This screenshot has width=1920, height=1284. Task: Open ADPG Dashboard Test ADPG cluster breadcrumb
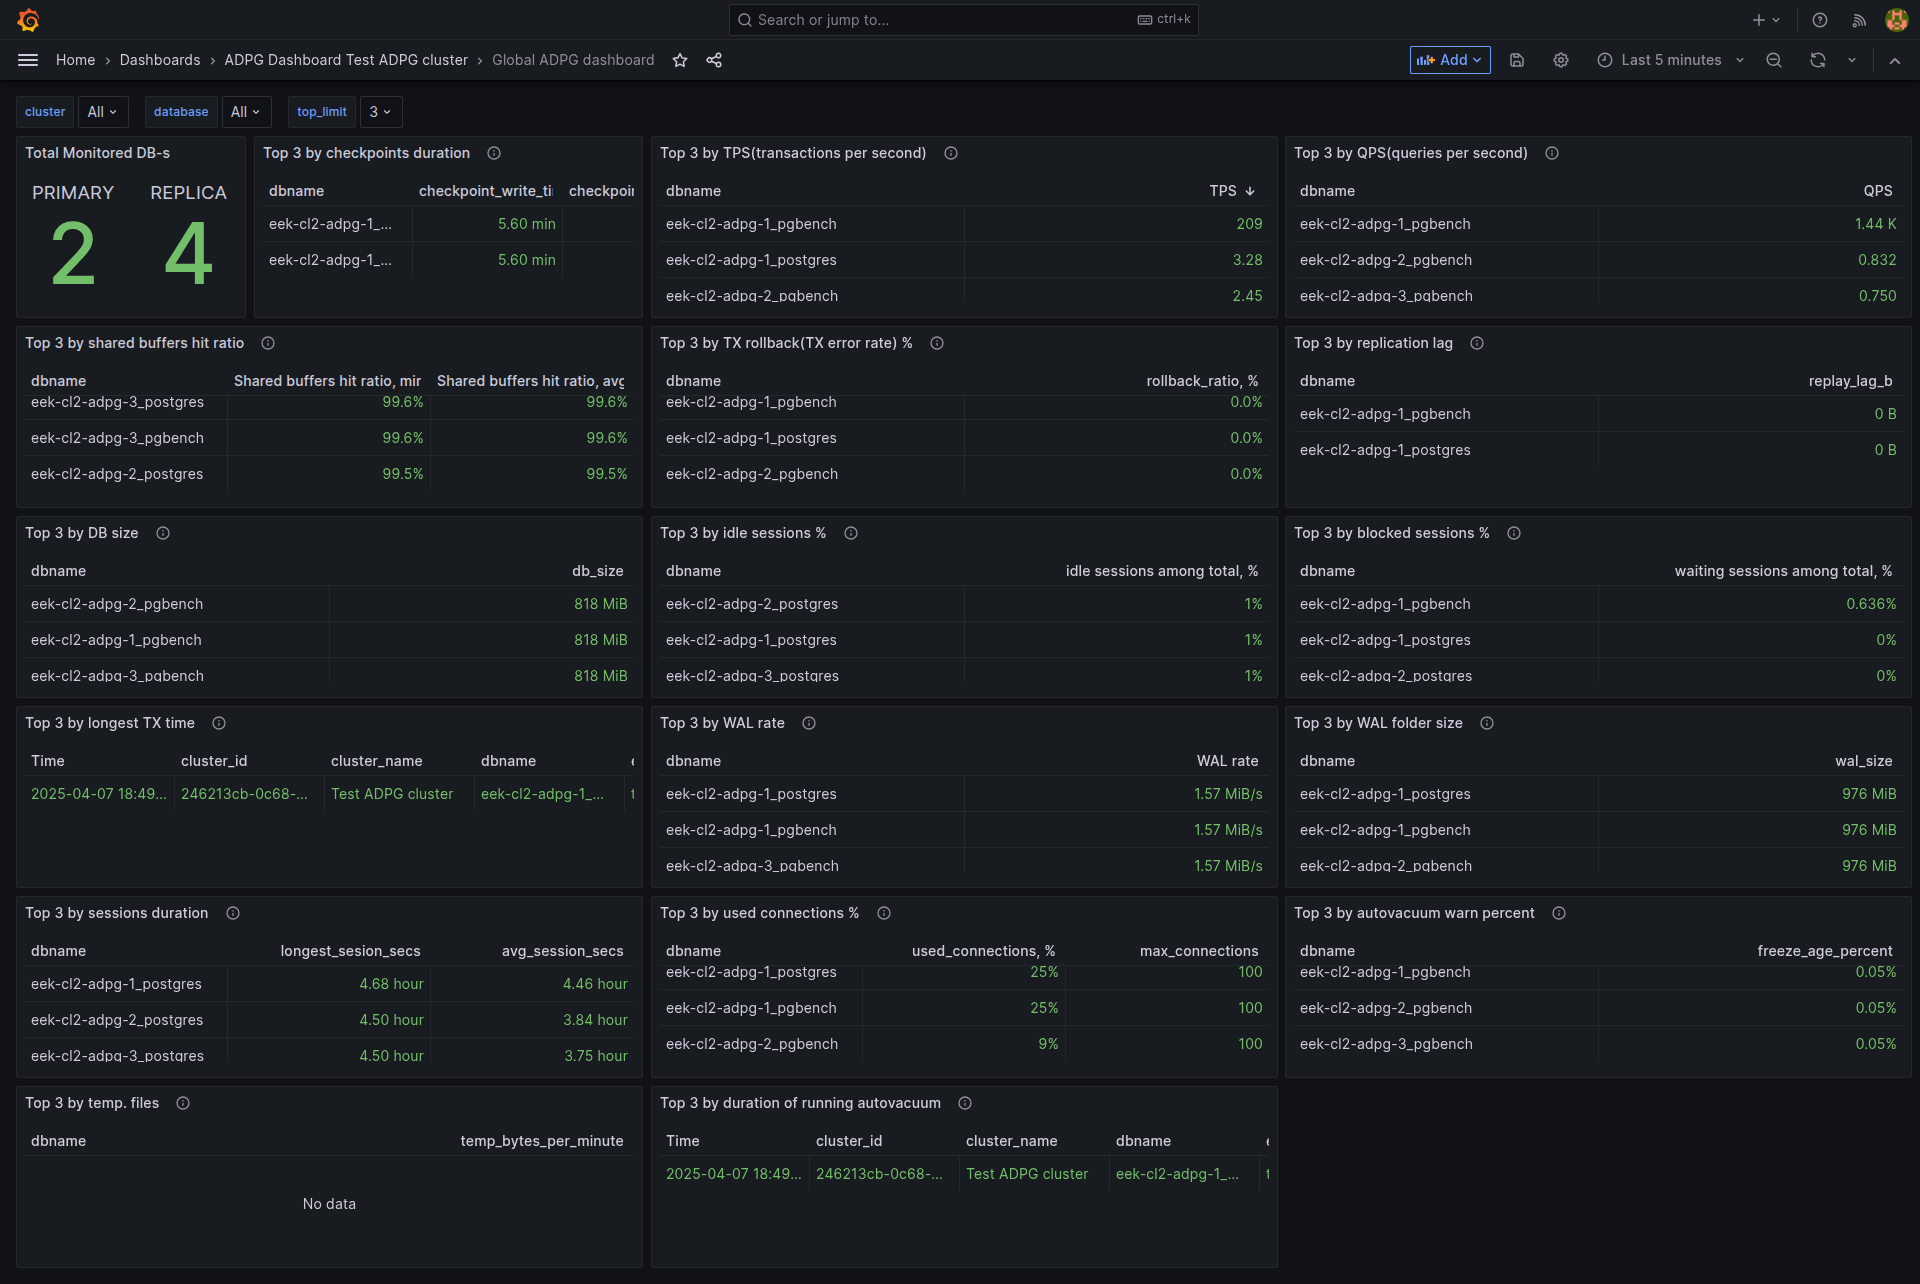click(x=346, y=60)
